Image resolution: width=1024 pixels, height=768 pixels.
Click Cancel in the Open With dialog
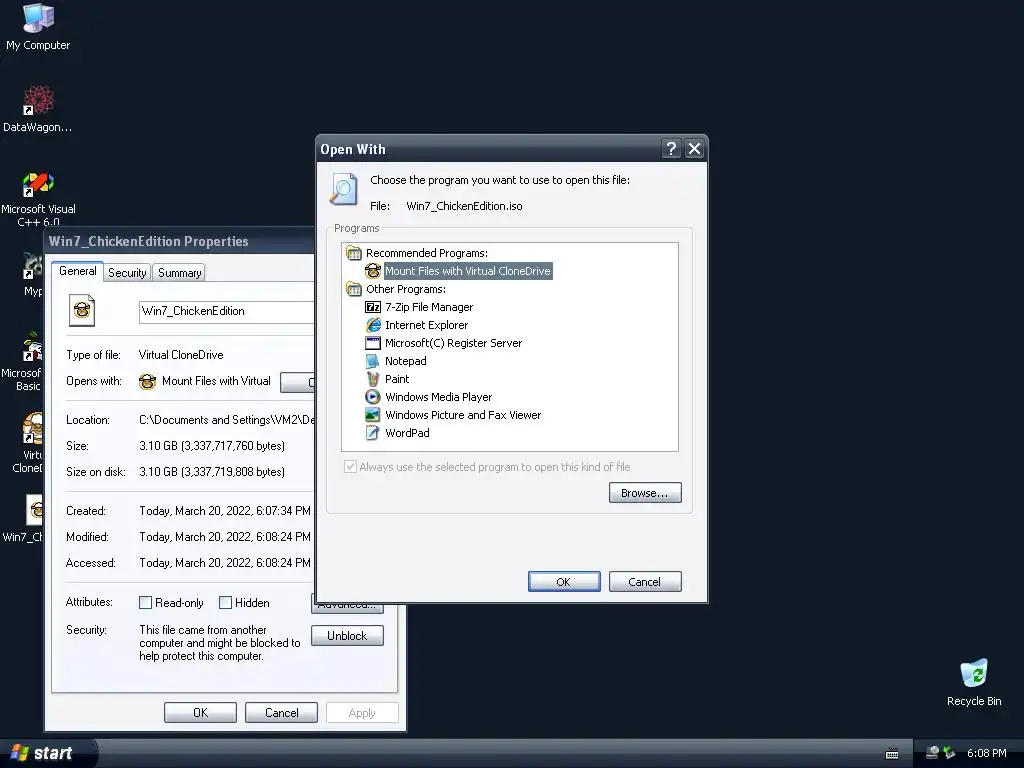click(x=645, y=582)
